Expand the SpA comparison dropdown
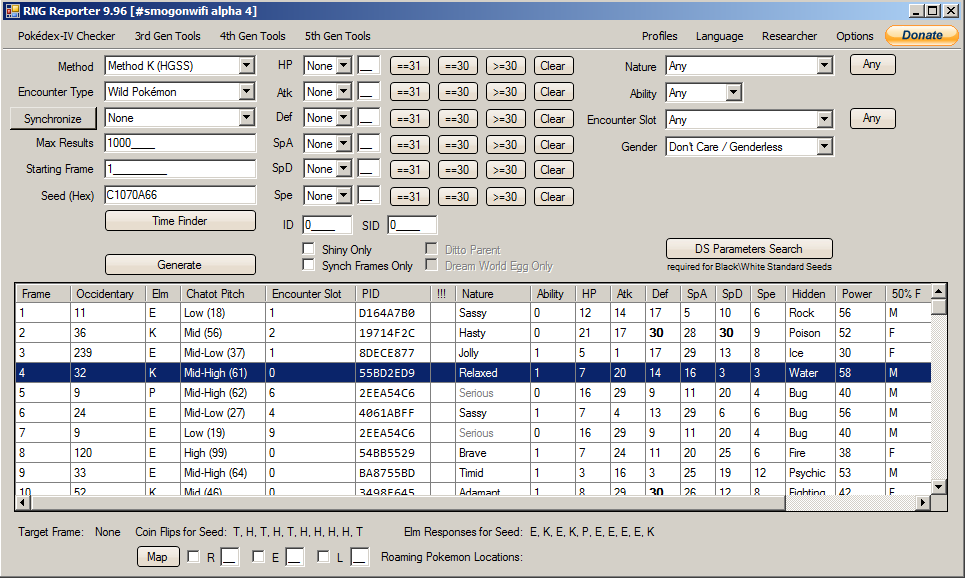 click(x=345, y=143)
